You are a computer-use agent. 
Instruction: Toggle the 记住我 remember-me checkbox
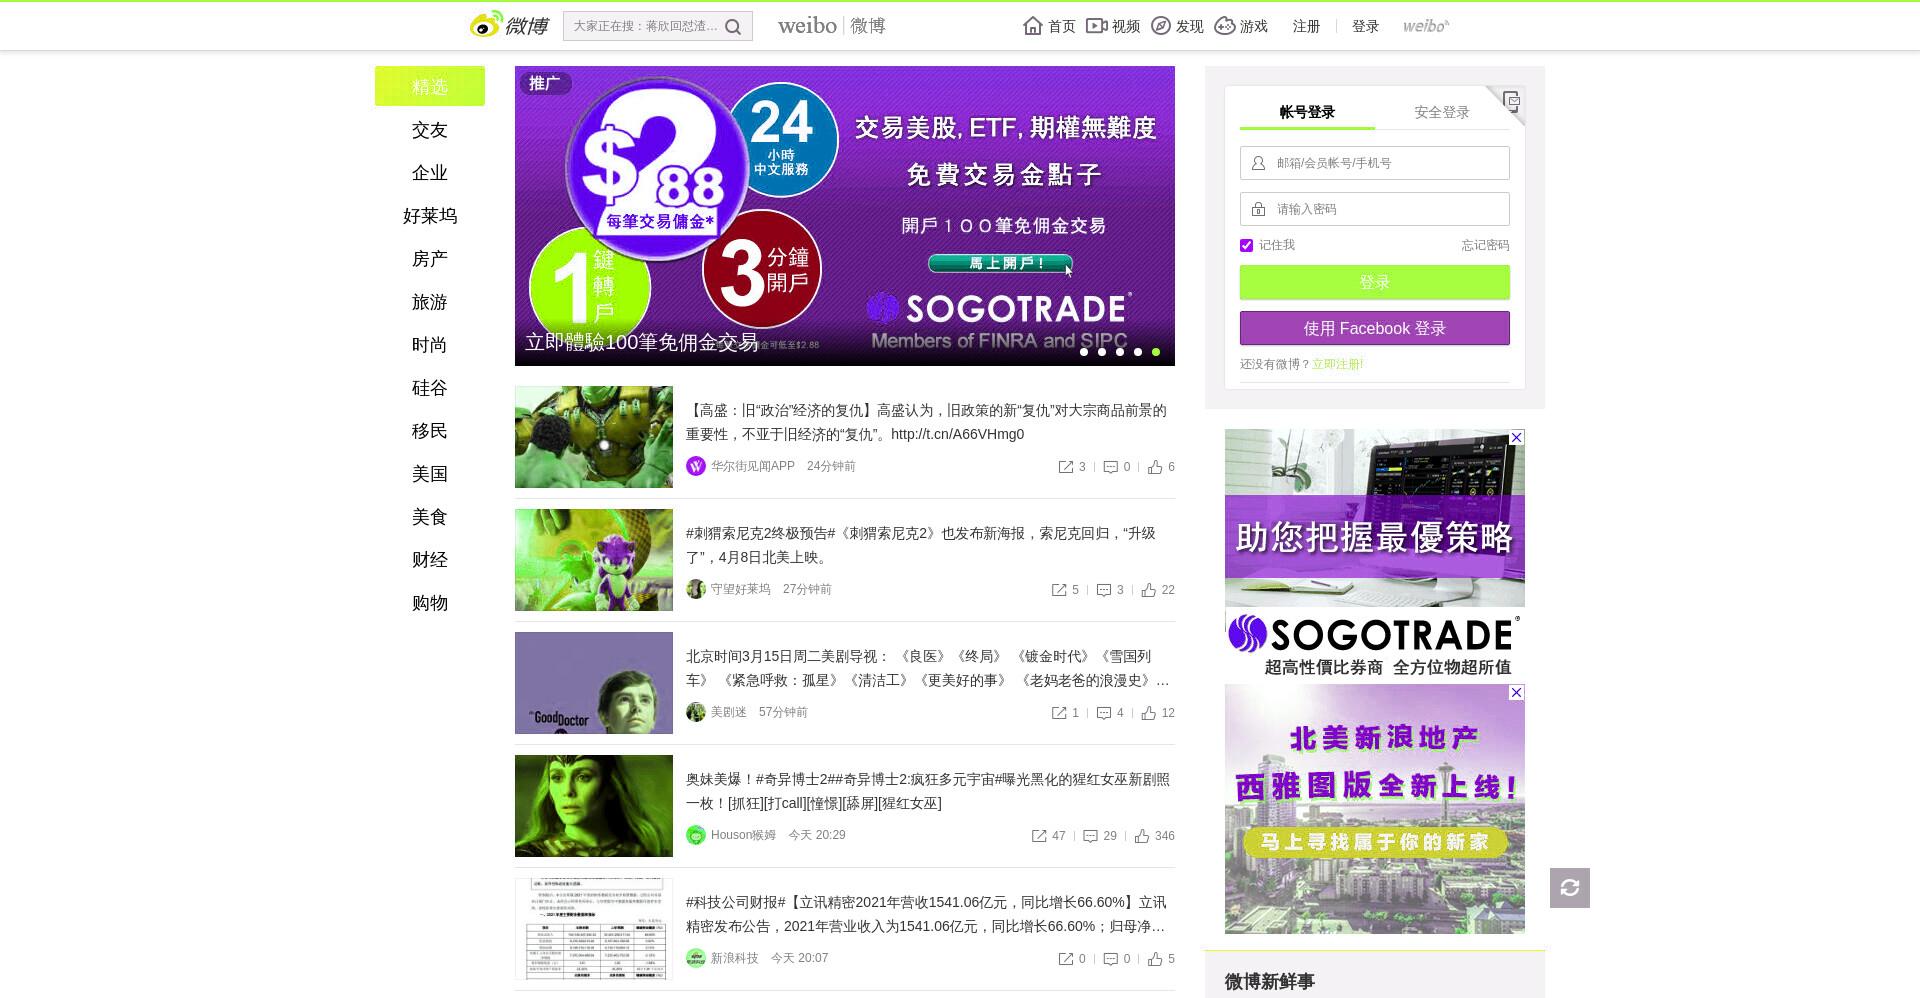(x=1247, y=245)
